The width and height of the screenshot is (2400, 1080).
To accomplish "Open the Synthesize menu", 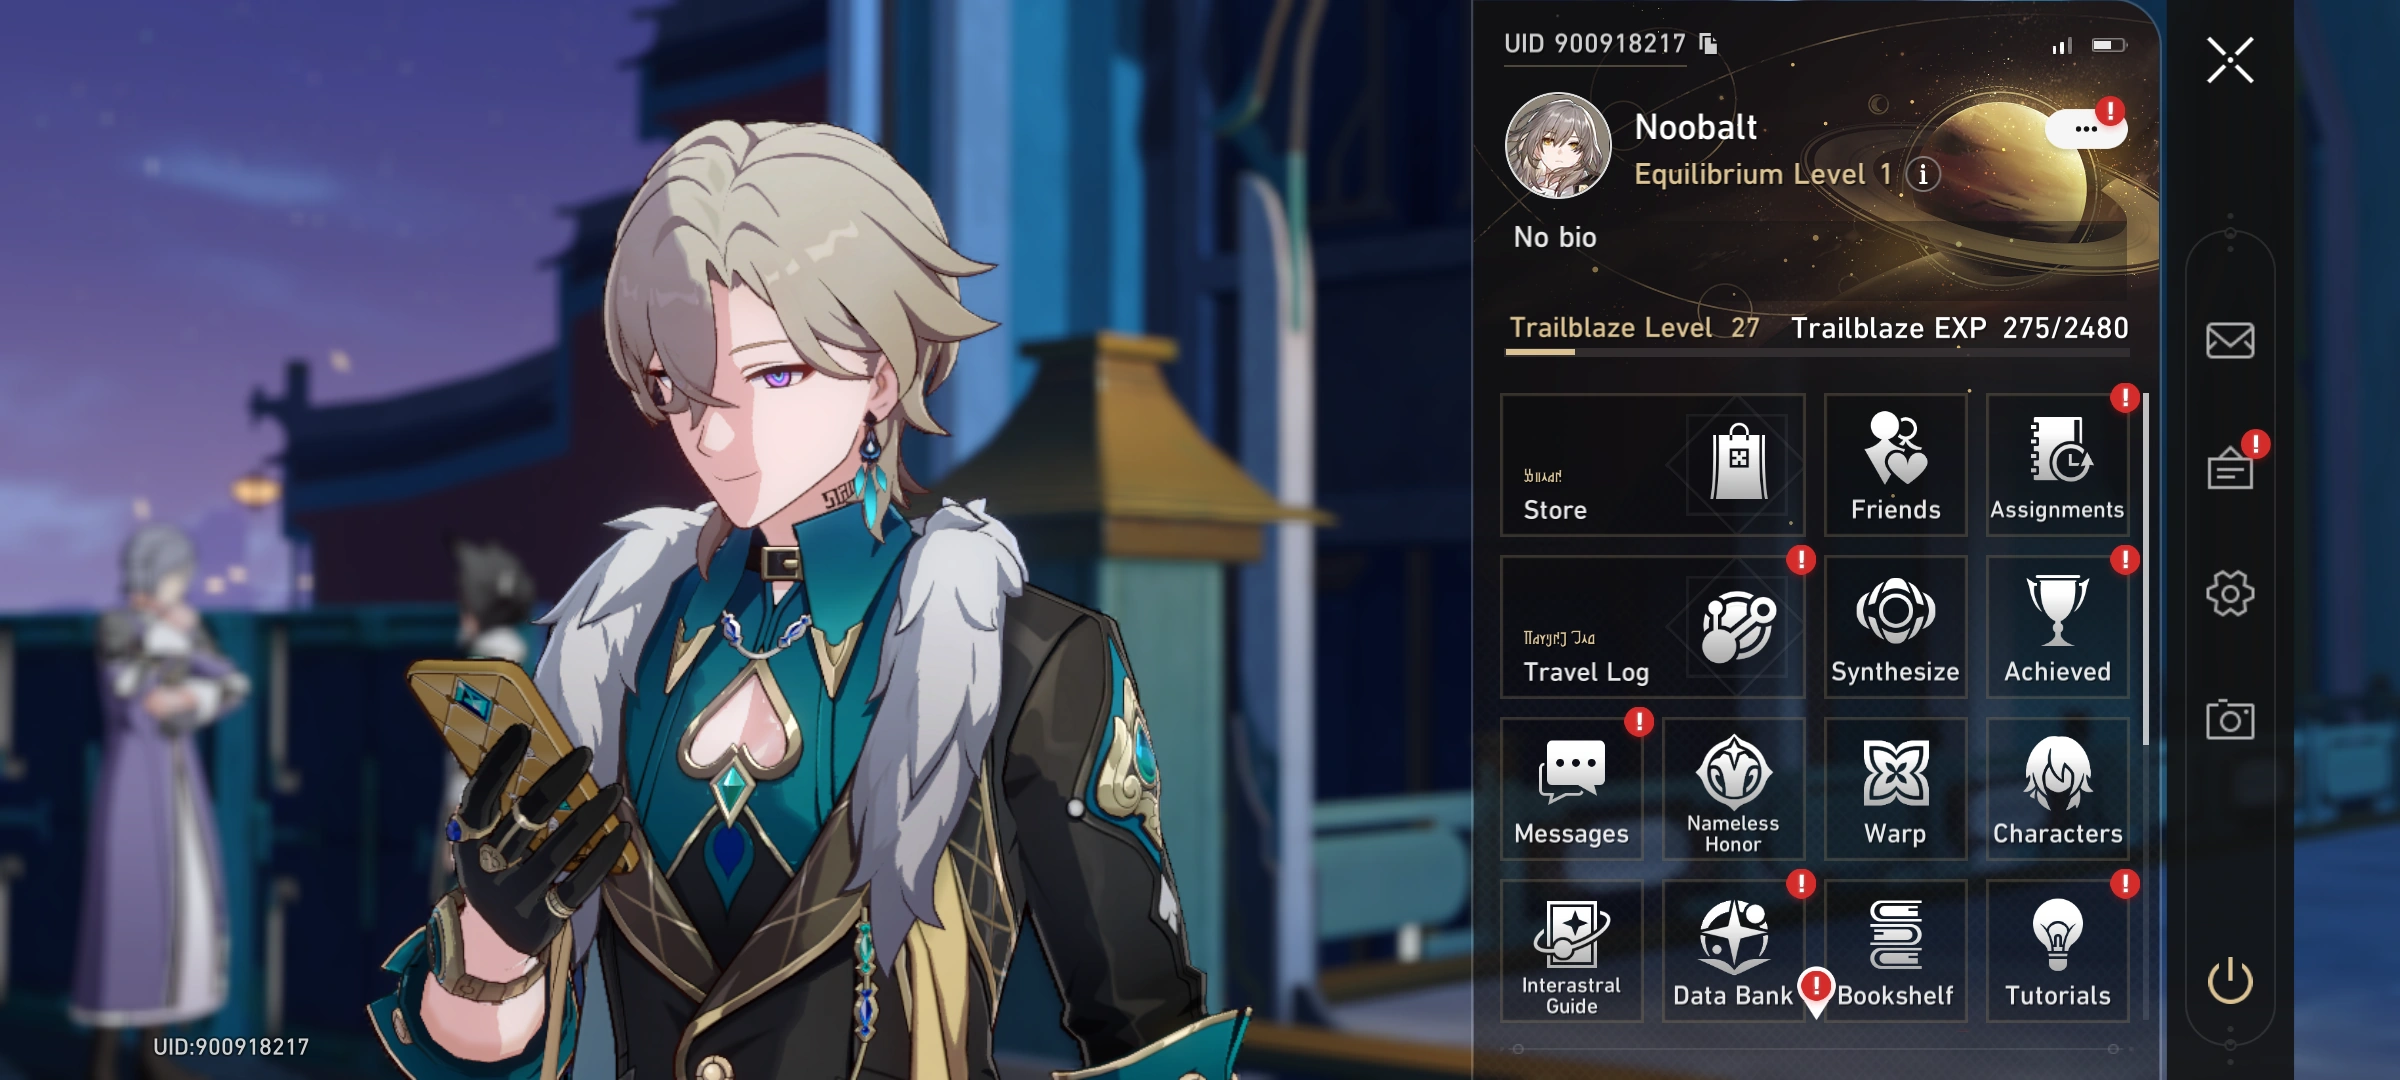I will tap(1895, 627).
